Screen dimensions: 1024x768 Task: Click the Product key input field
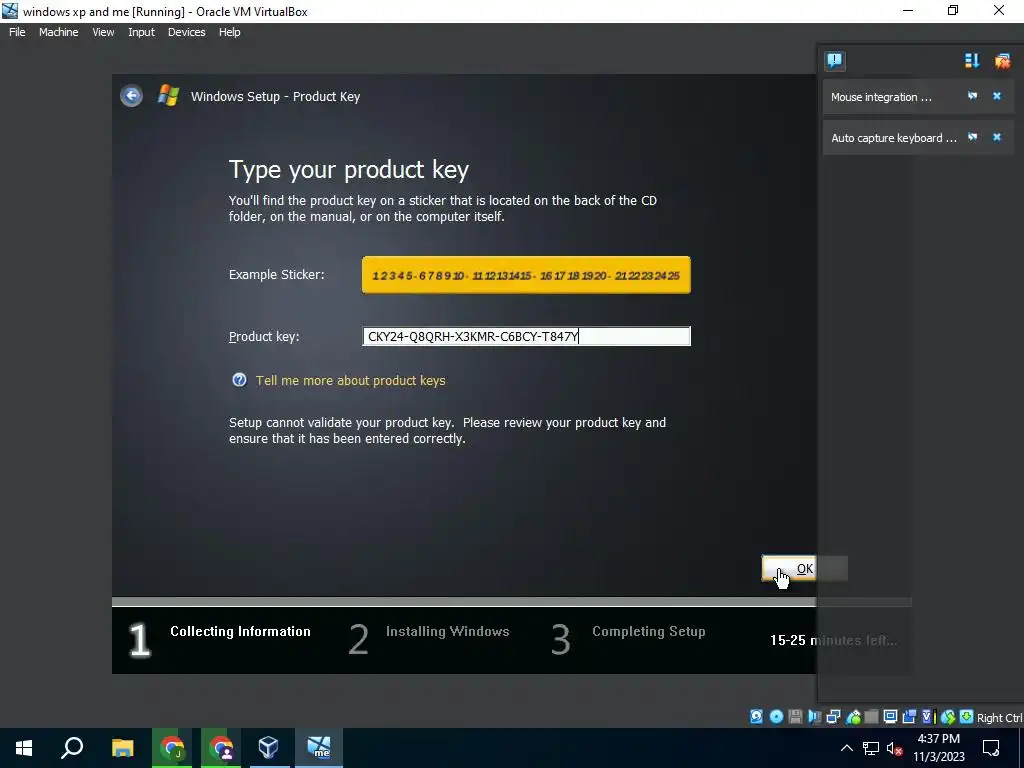tap(526, 336)
